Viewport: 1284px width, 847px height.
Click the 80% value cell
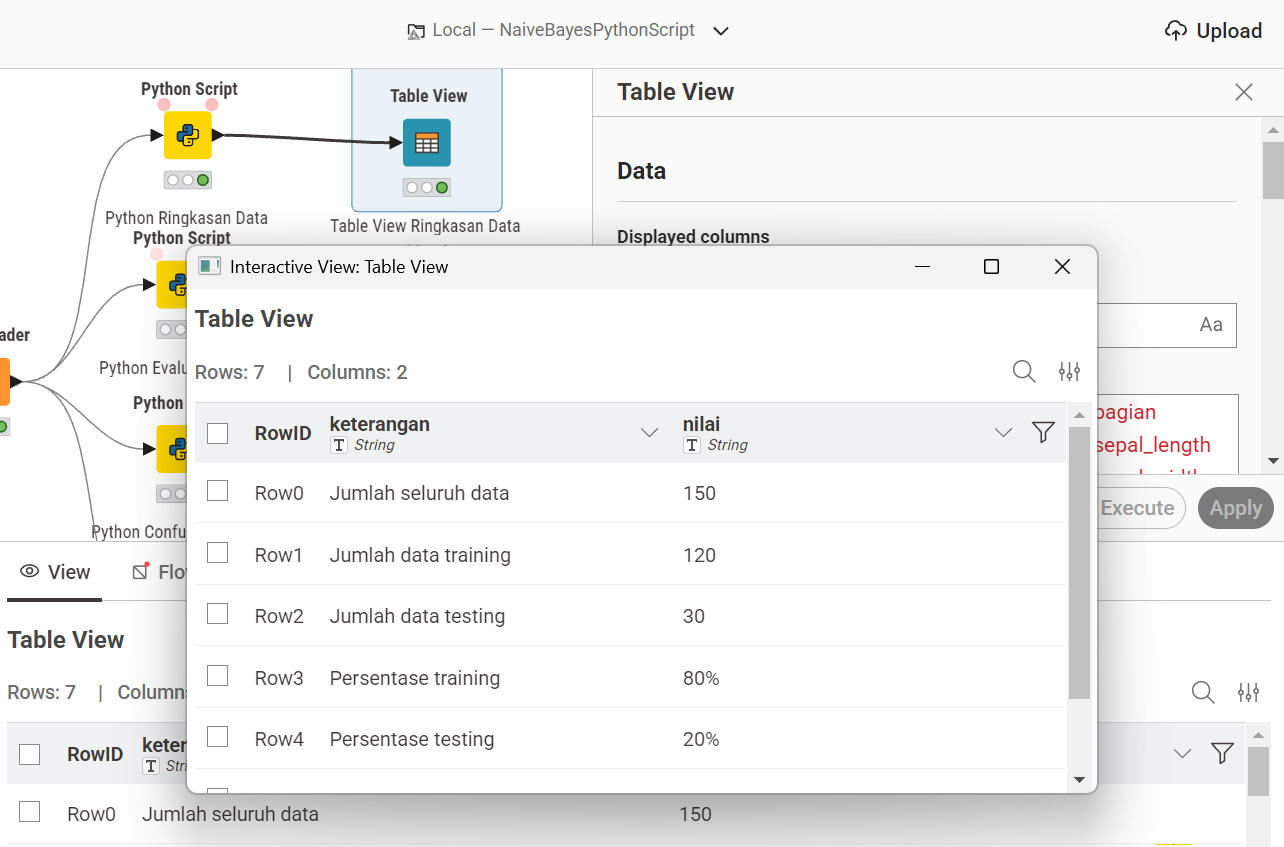701,678
